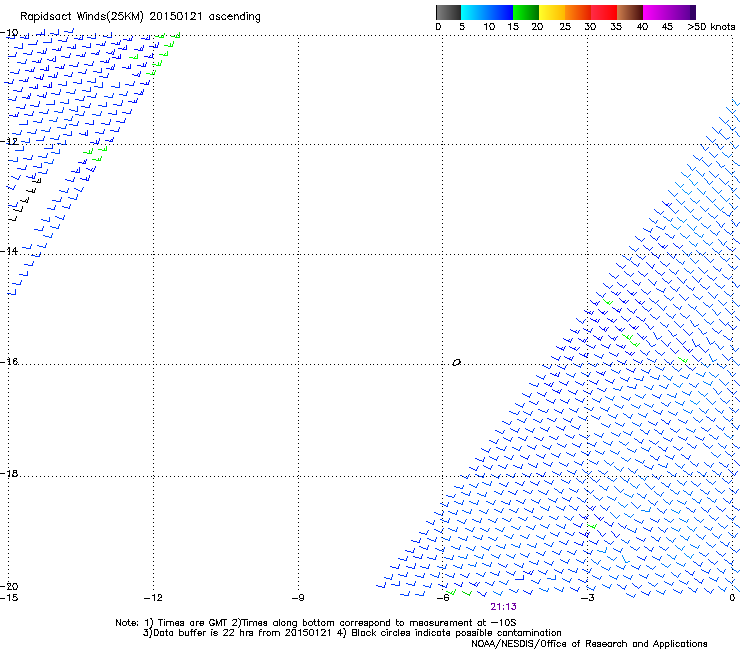Click the '0' longitude axis label at bottom right

732,598
